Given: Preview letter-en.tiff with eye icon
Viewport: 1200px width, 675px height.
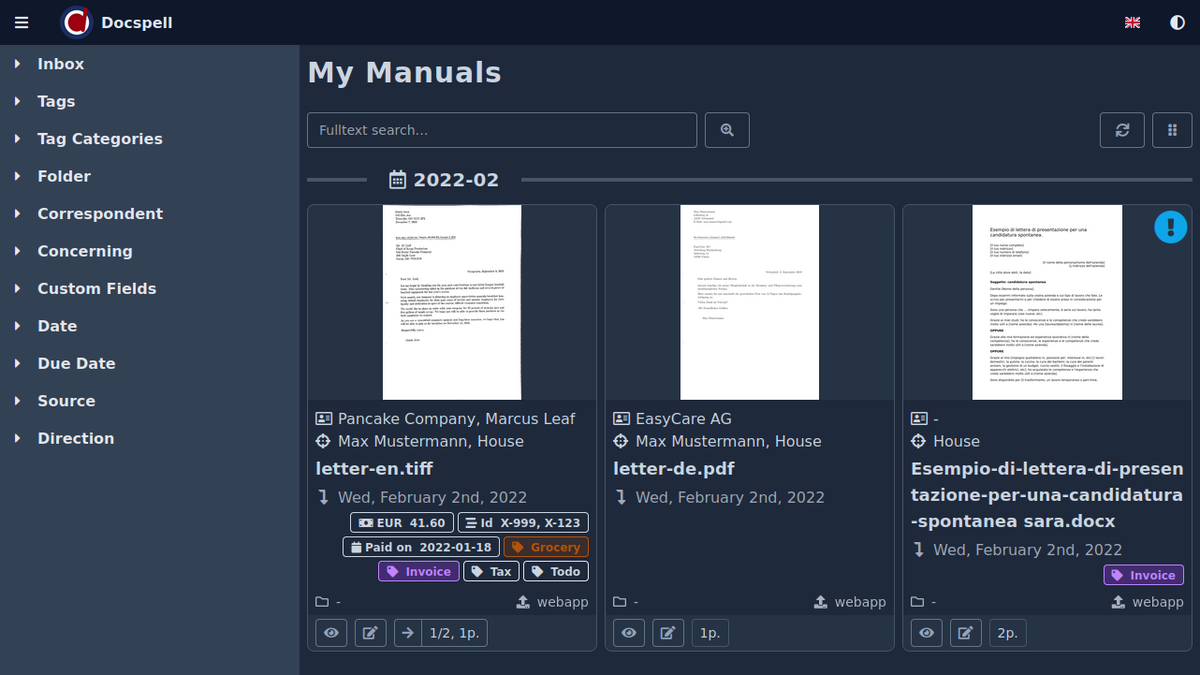Looking at the screenshot, I should click(x=331, y=633).
